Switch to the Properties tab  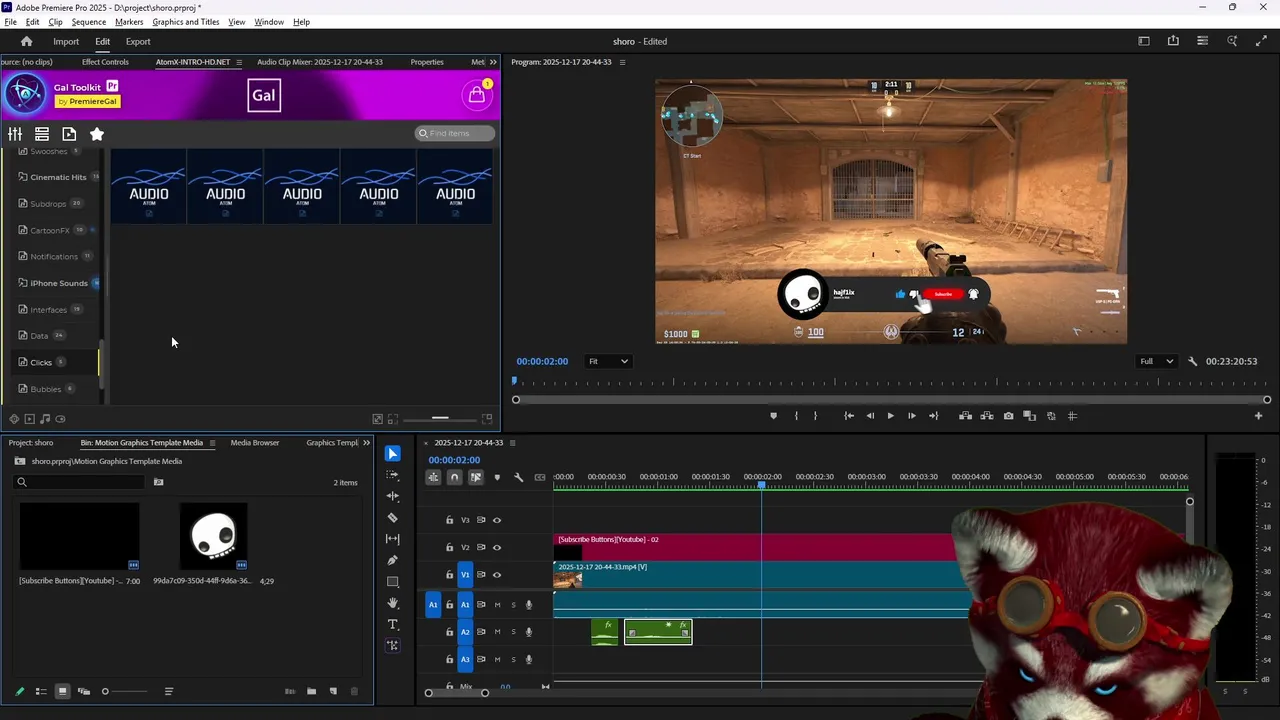(x=427, y=62)
